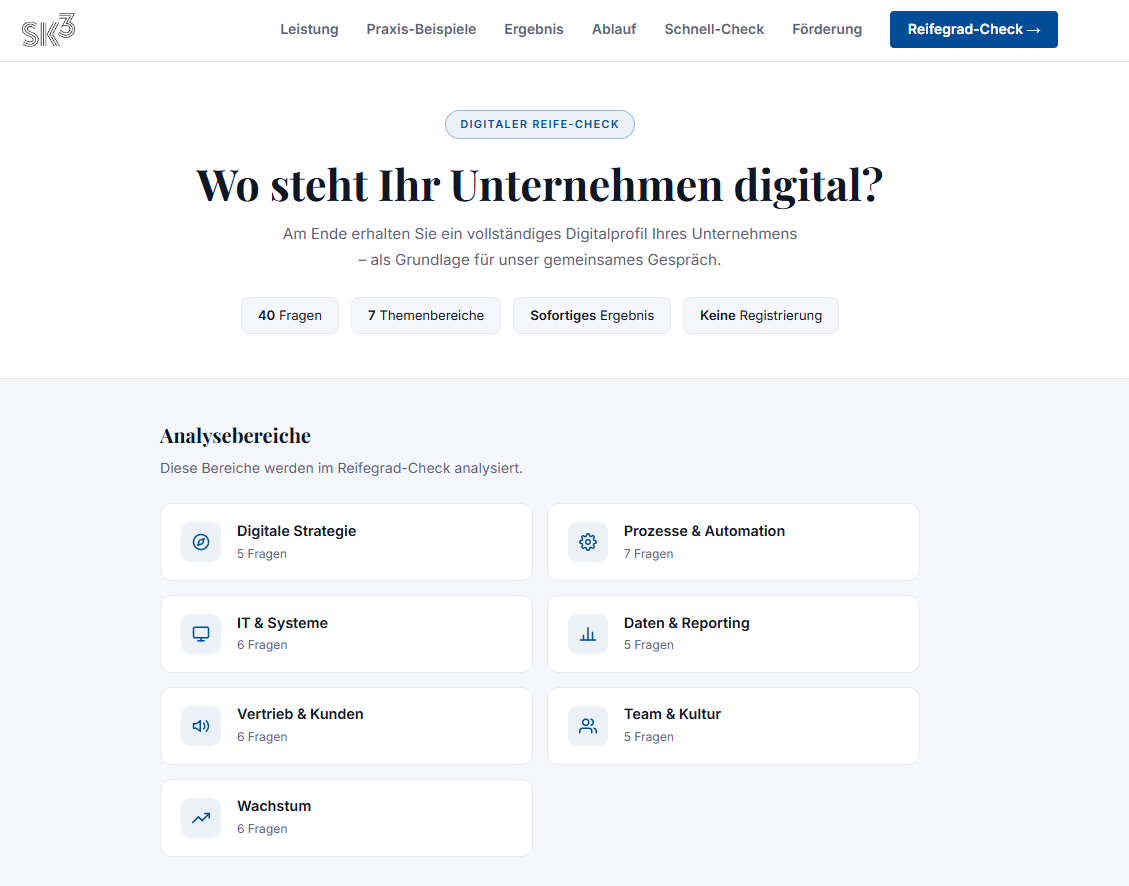The image size is (1129, 886).
Task: Open the Förderung navigation item
Action: 827,30
